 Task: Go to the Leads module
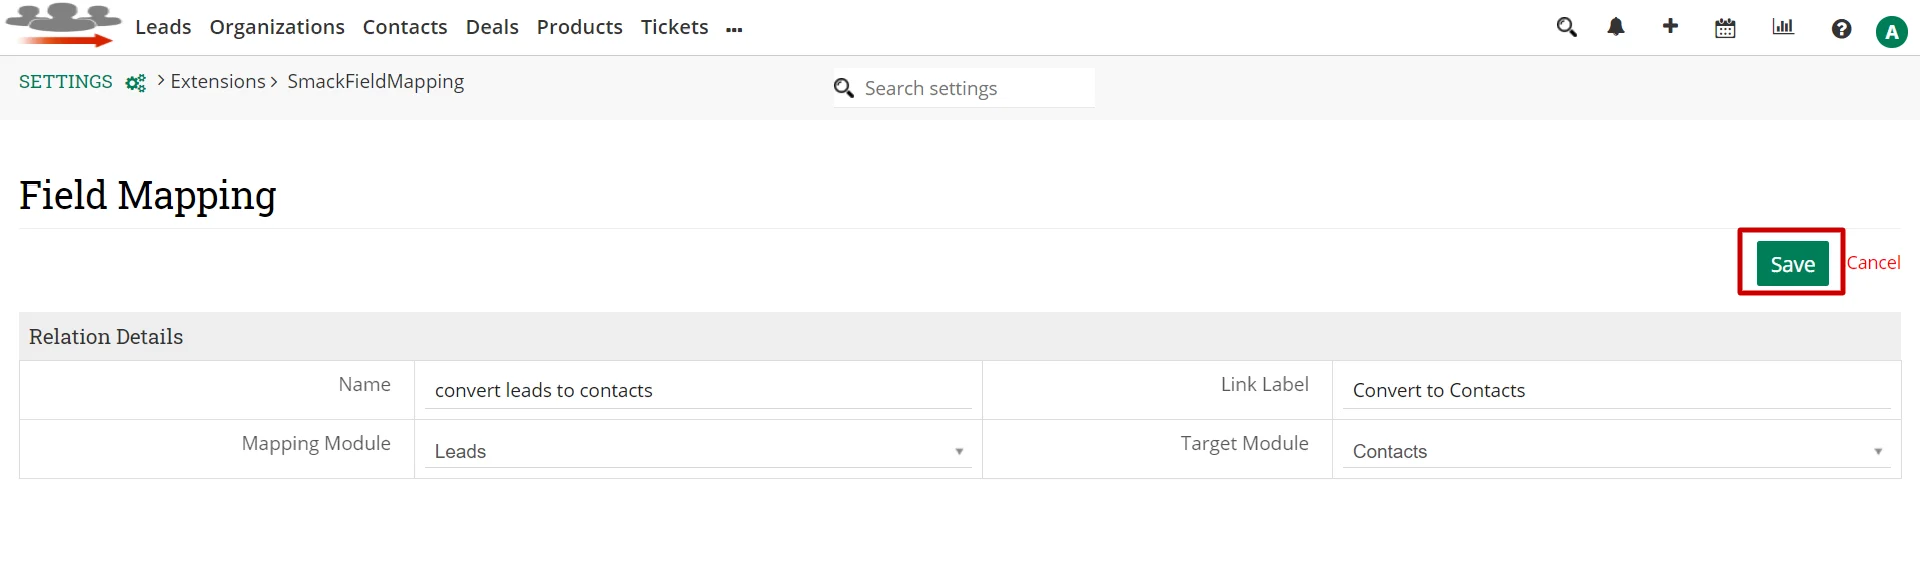163,27
